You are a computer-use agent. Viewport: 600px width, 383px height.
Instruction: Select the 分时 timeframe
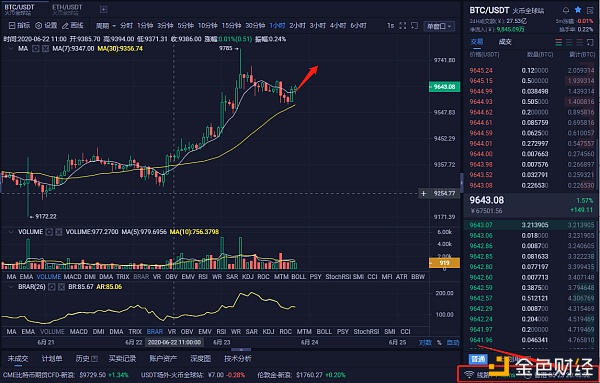pos(126,26)
